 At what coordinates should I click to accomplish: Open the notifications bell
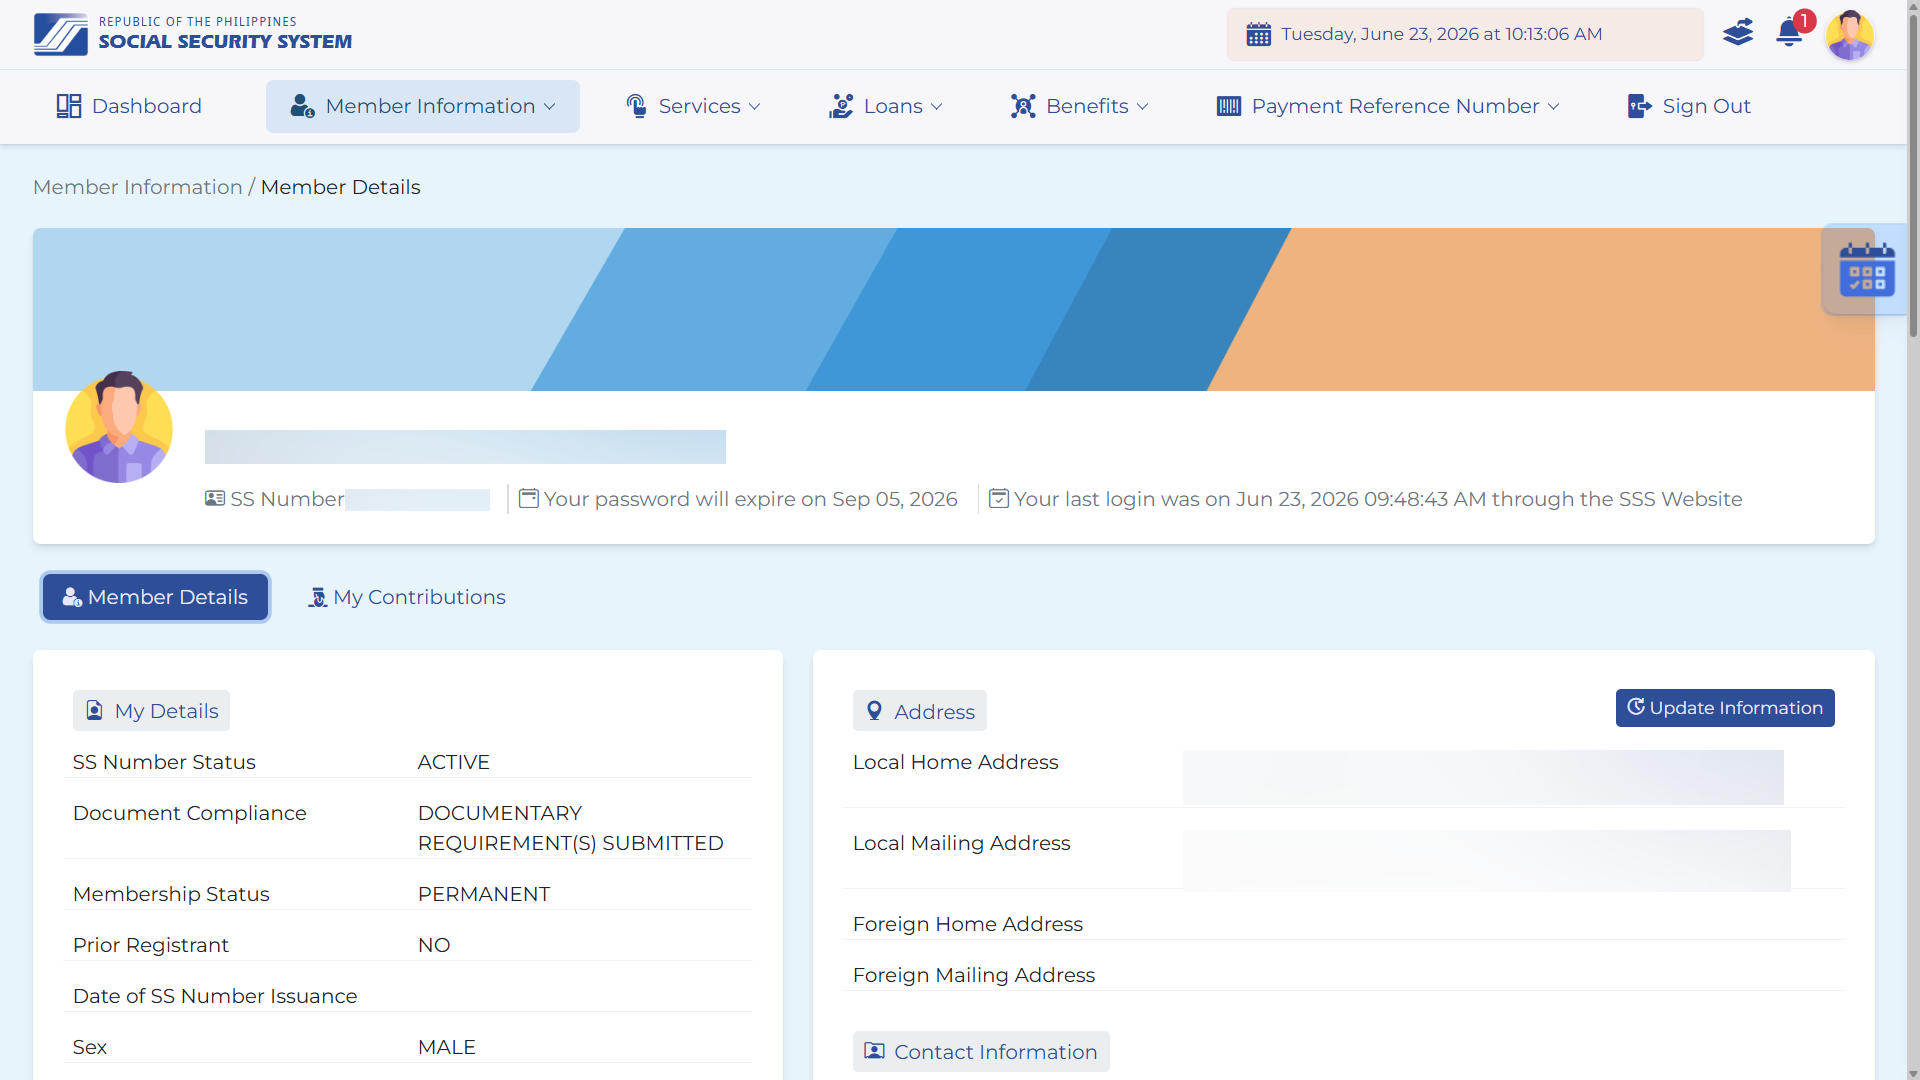(x=1789, y=33)
